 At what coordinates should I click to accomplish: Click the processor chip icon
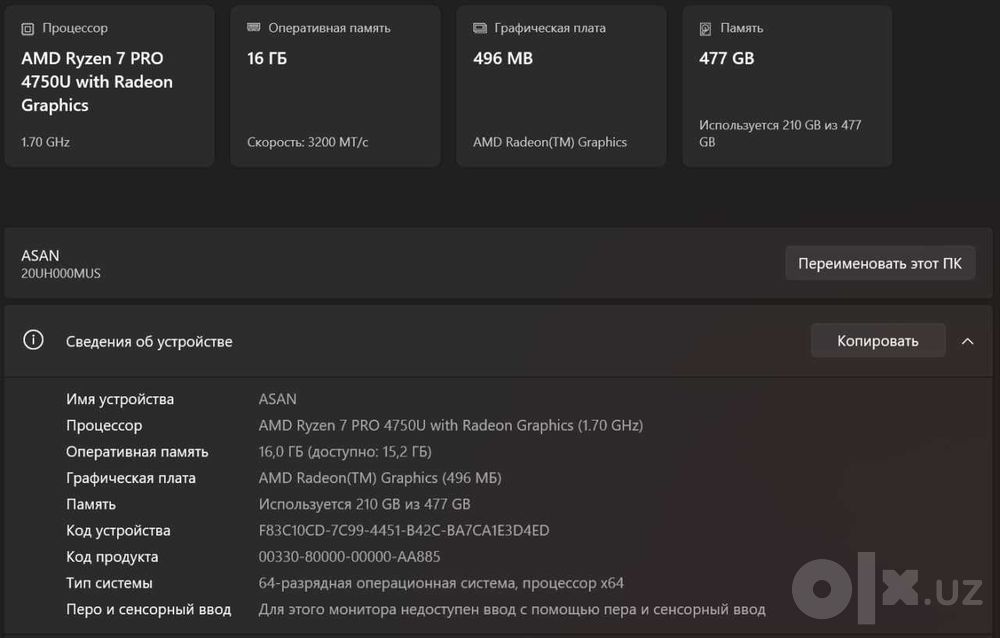point(27,29)
